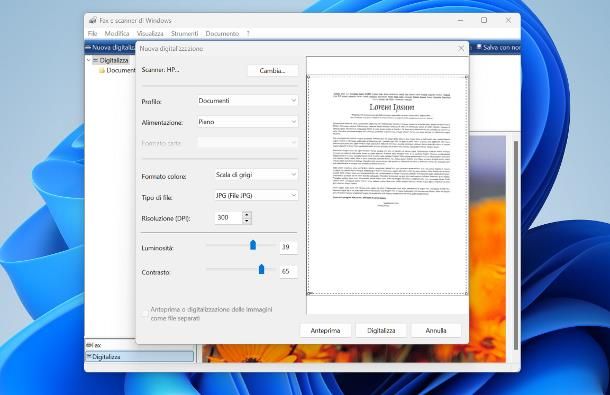
Task: Click the Luminosità value field
Action: click(x=288, y=247)
